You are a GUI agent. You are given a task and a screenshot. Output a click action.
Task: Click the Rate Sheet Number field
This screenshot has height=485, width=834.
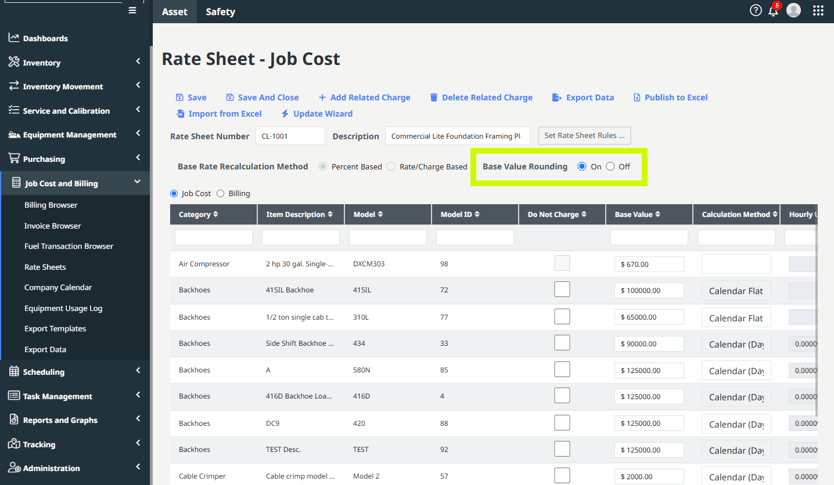coord(290,136)
